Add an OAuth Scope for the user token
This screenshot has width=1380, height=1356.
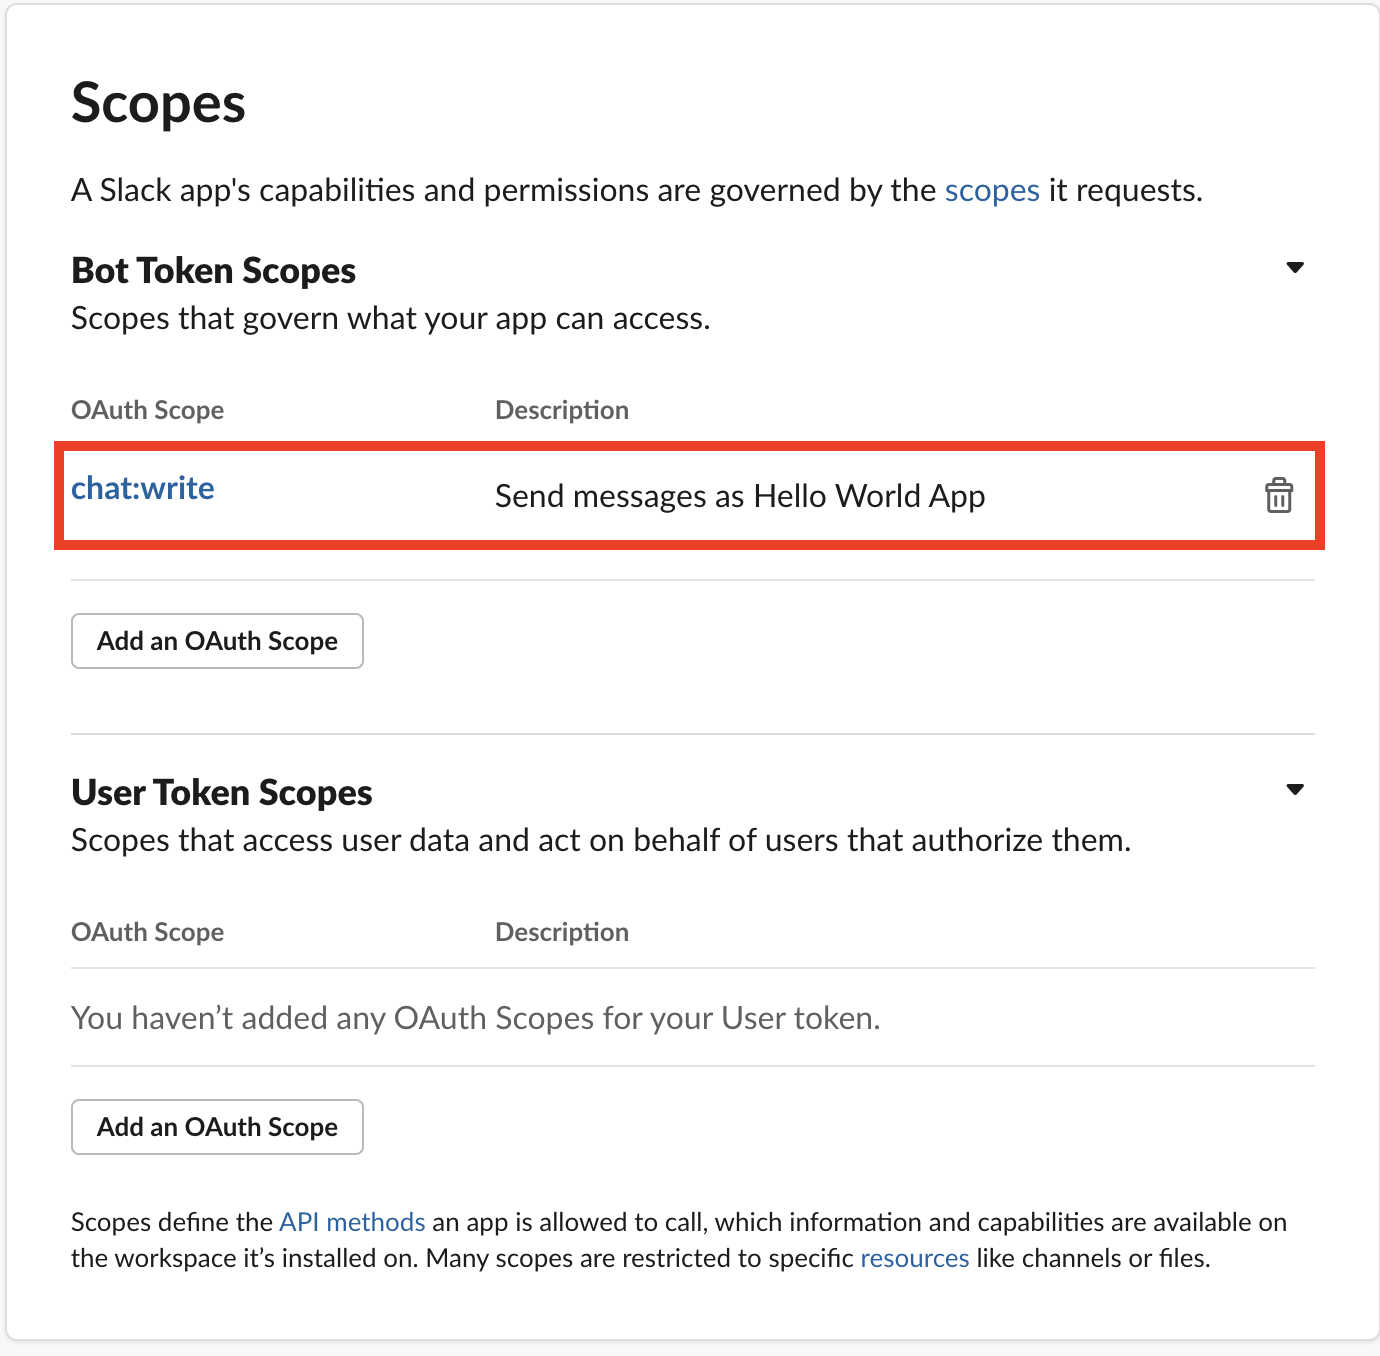click(216, 1127)
